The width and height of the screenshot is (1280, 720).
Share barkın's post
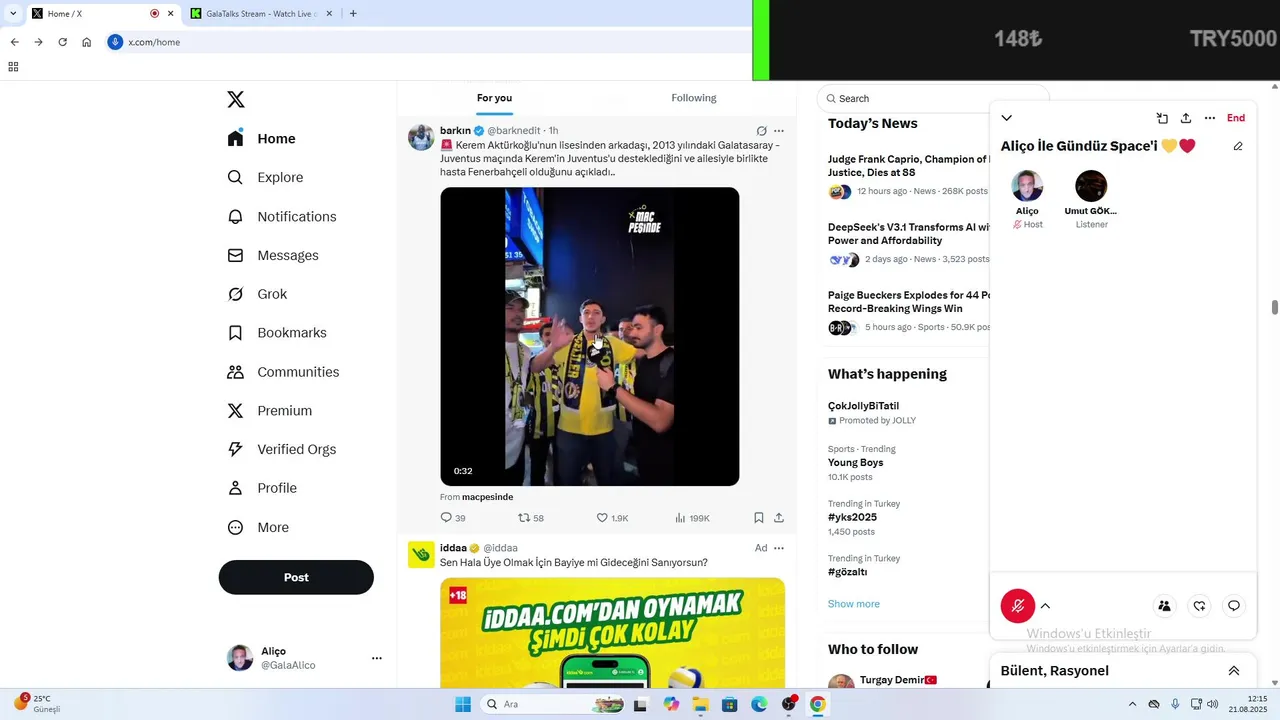click(x=779, y=518)
